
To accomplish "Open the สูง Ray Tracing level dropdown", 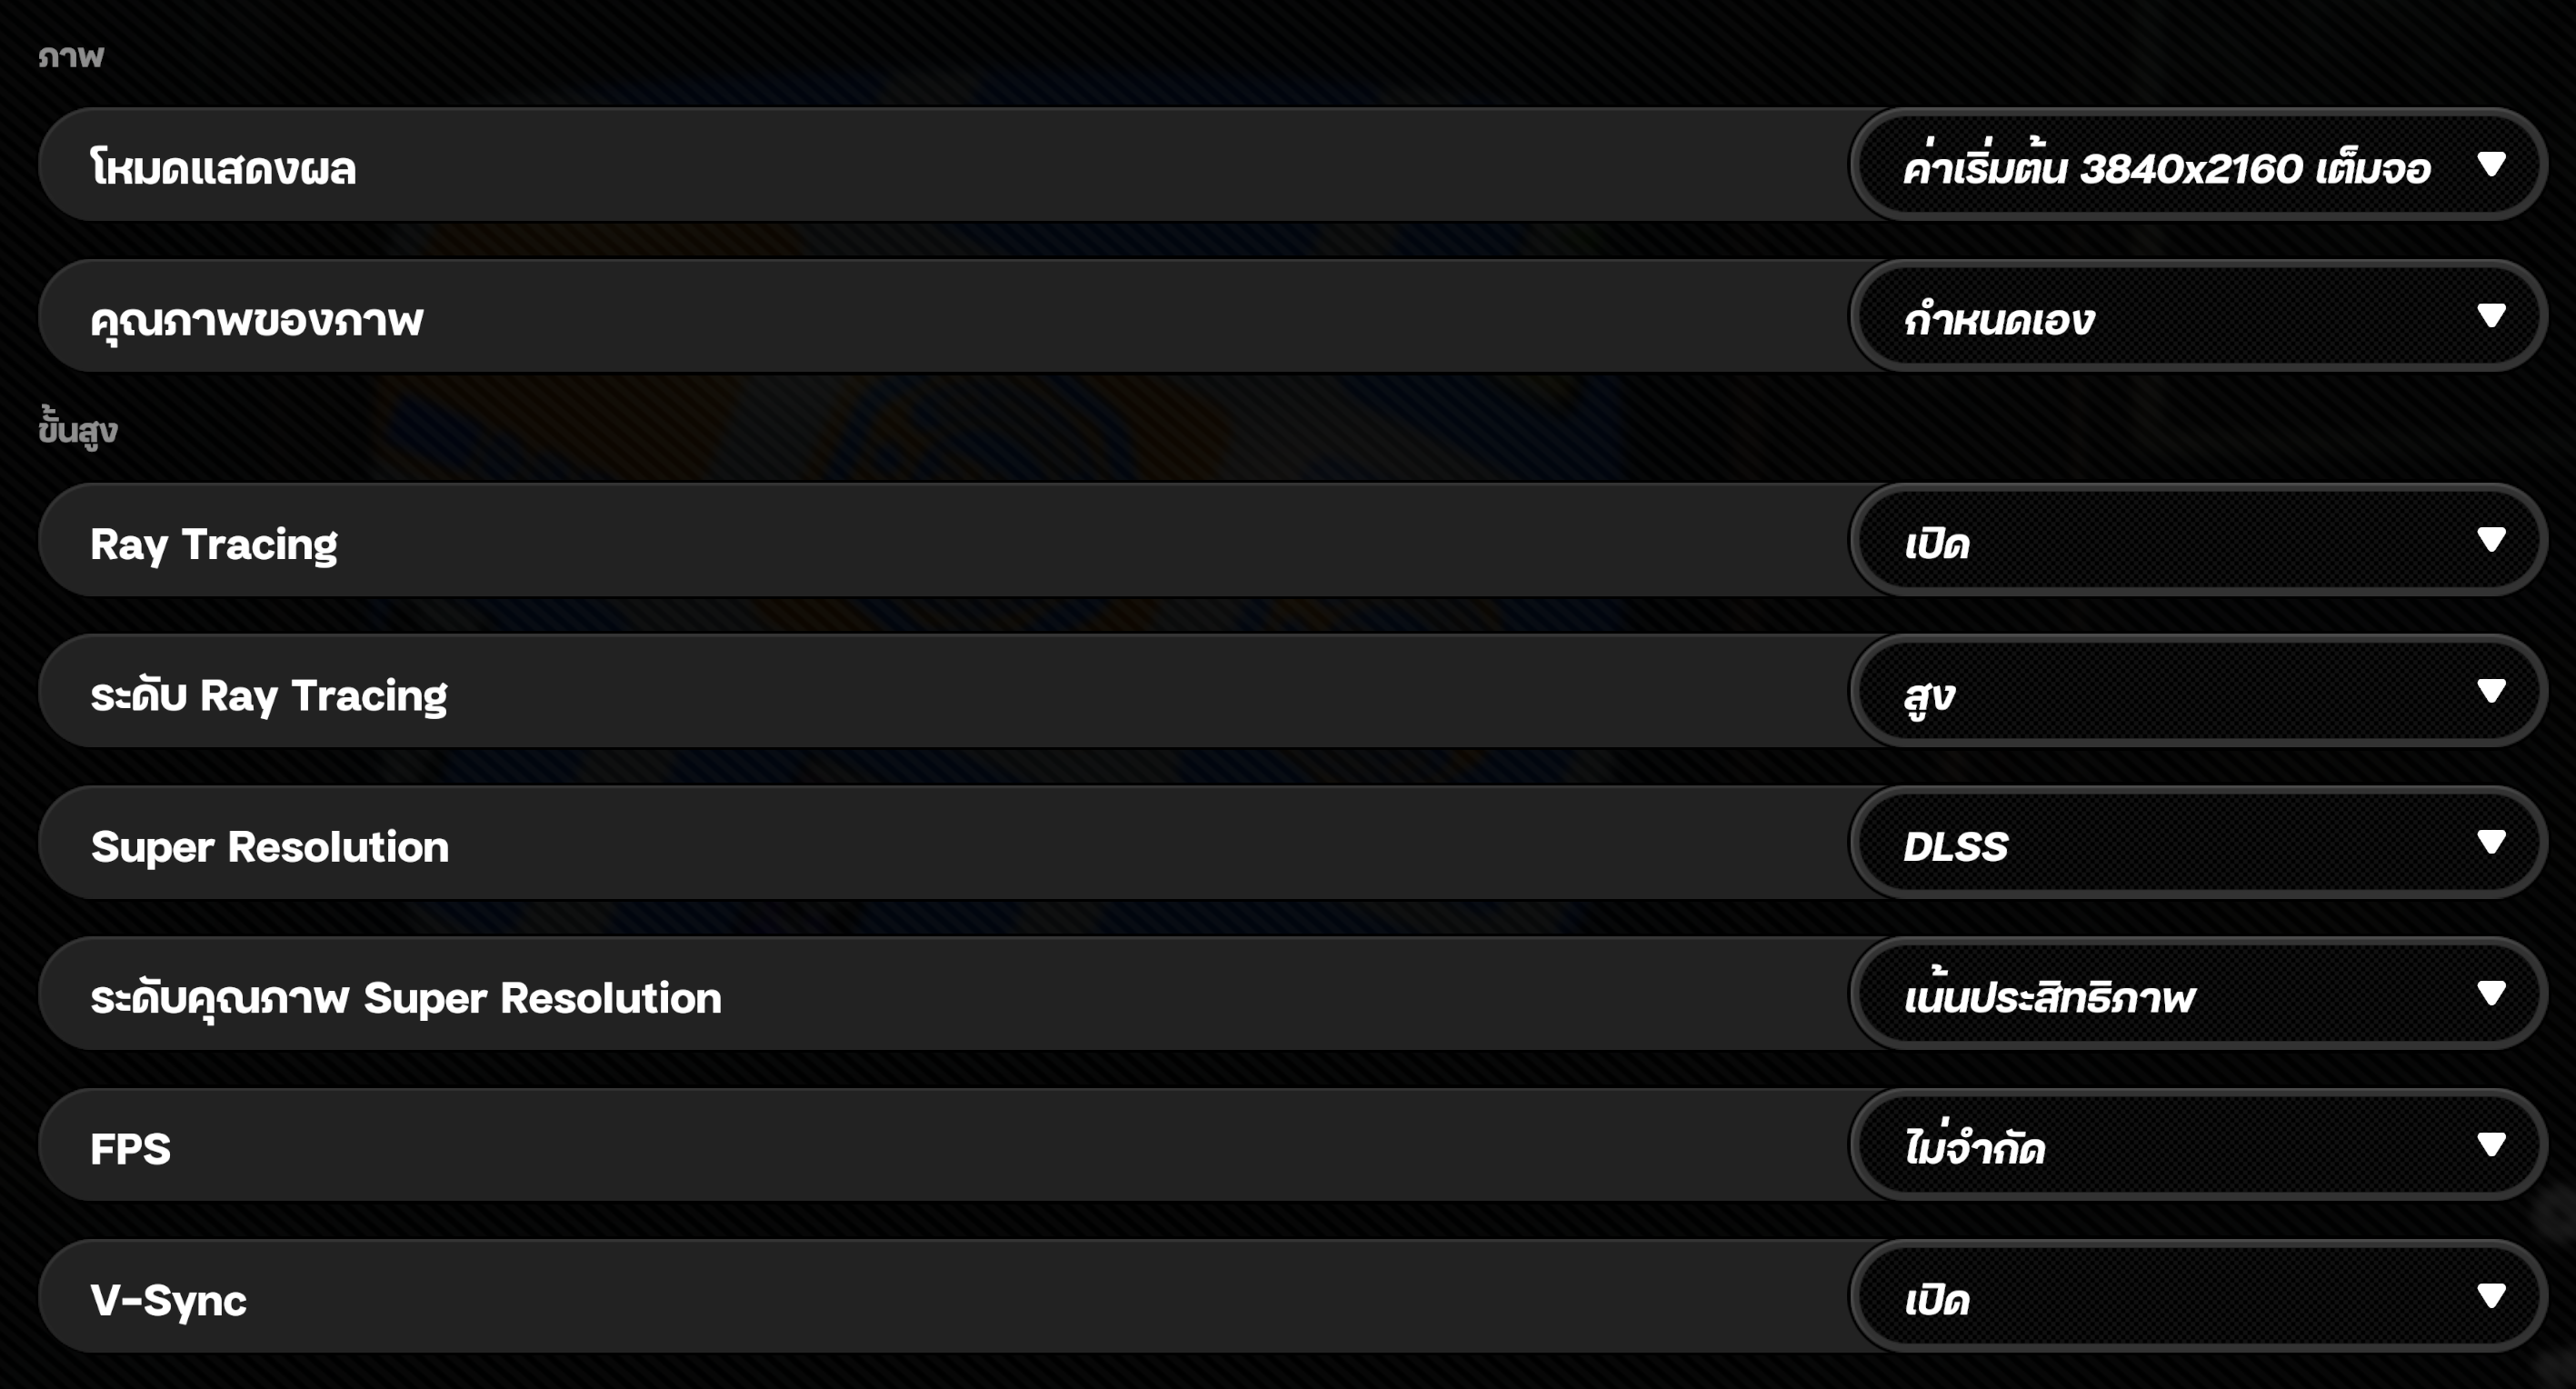I will pyautogui.click(x=1930, y=695).
